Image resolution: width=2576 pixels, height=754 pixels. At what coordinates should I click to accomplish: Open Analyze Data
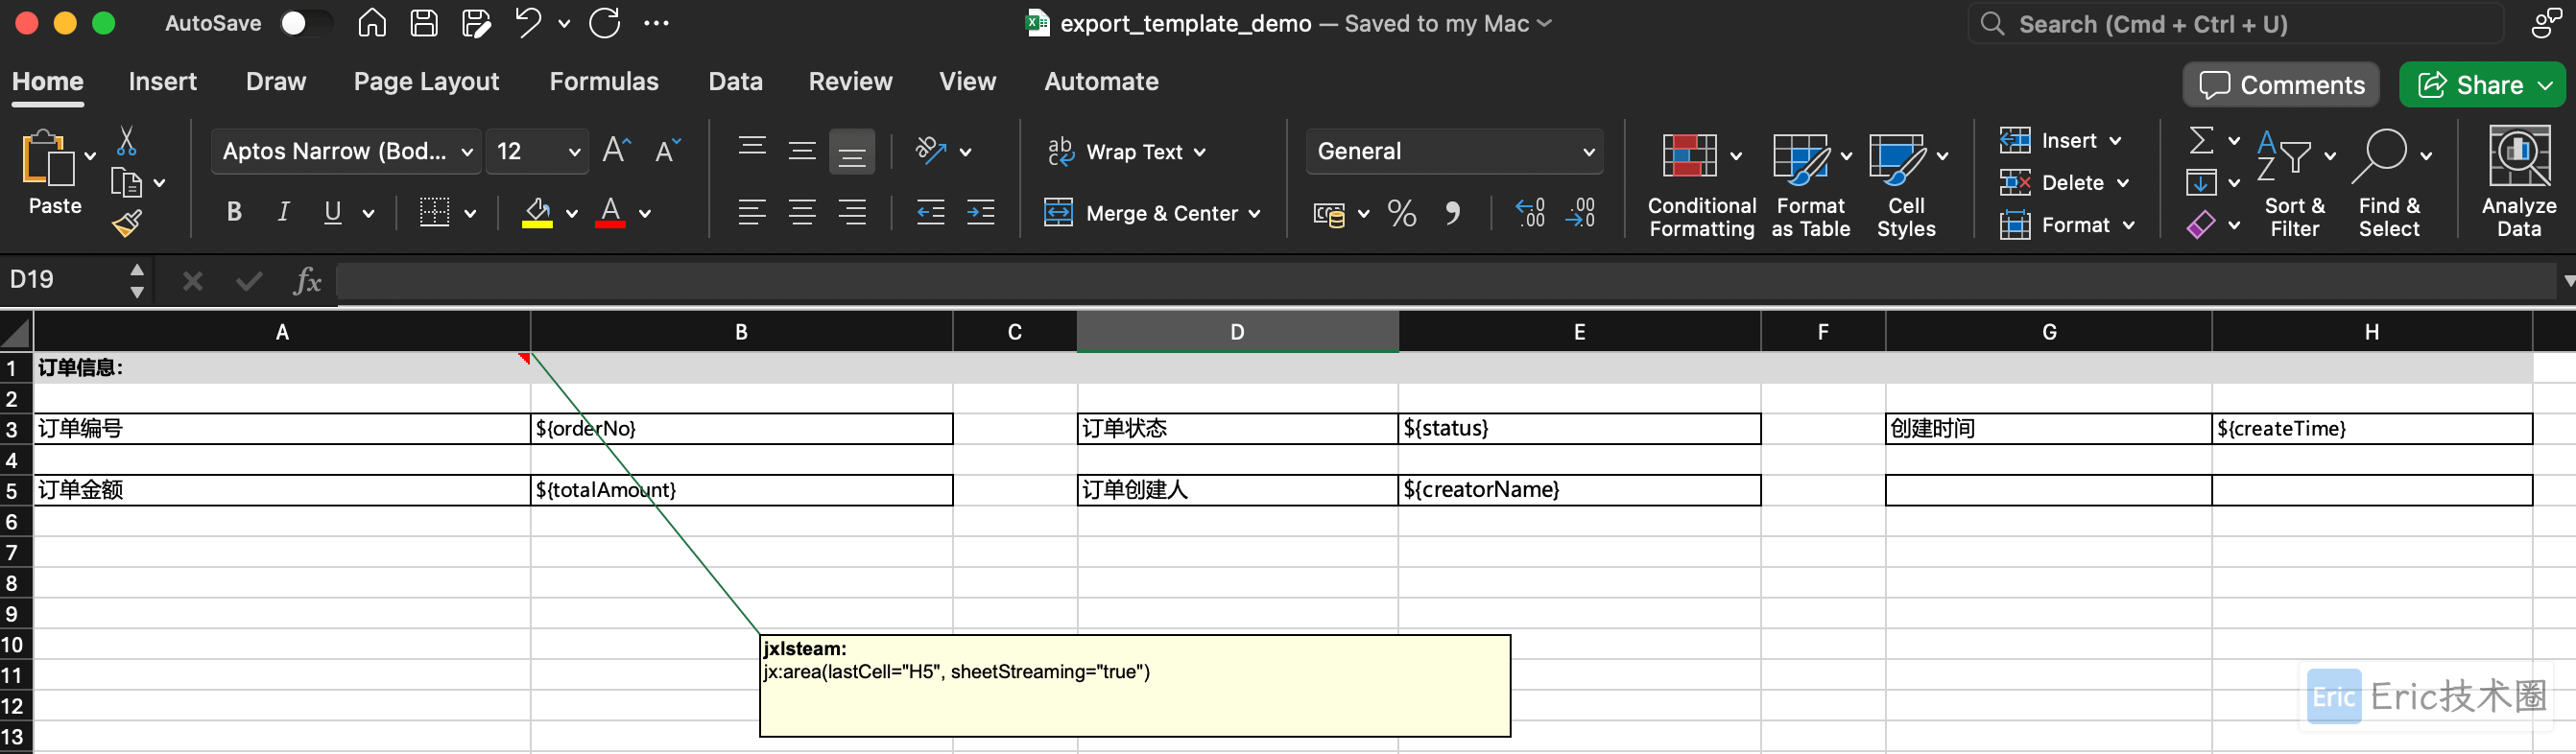point(2519,182)
